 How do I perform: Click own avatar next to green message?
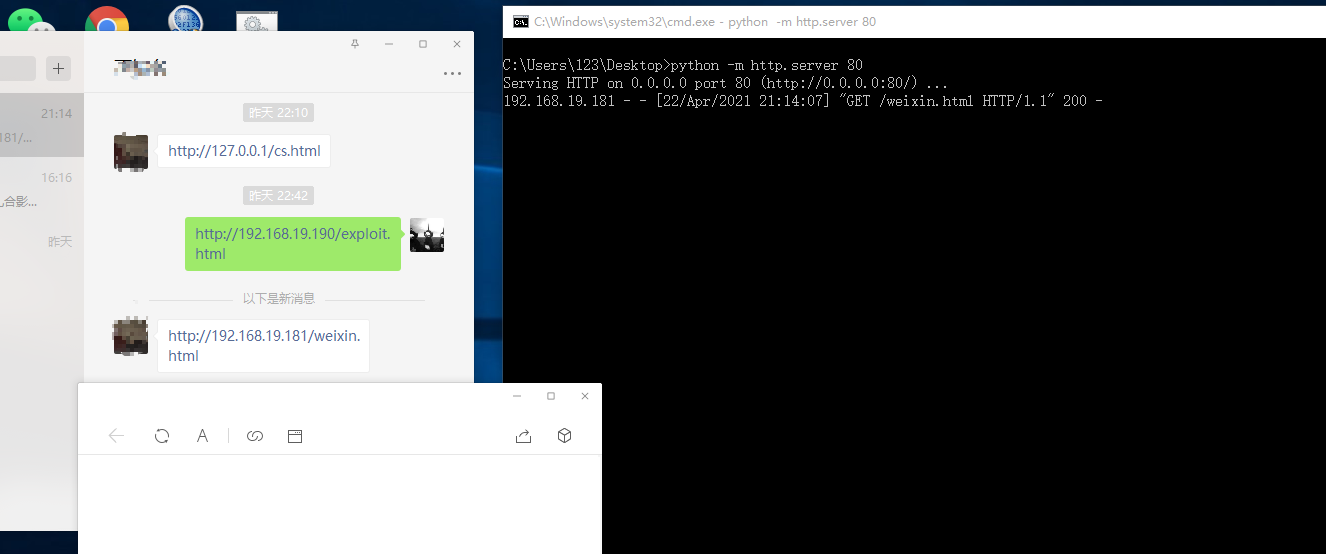click(427, 235)
